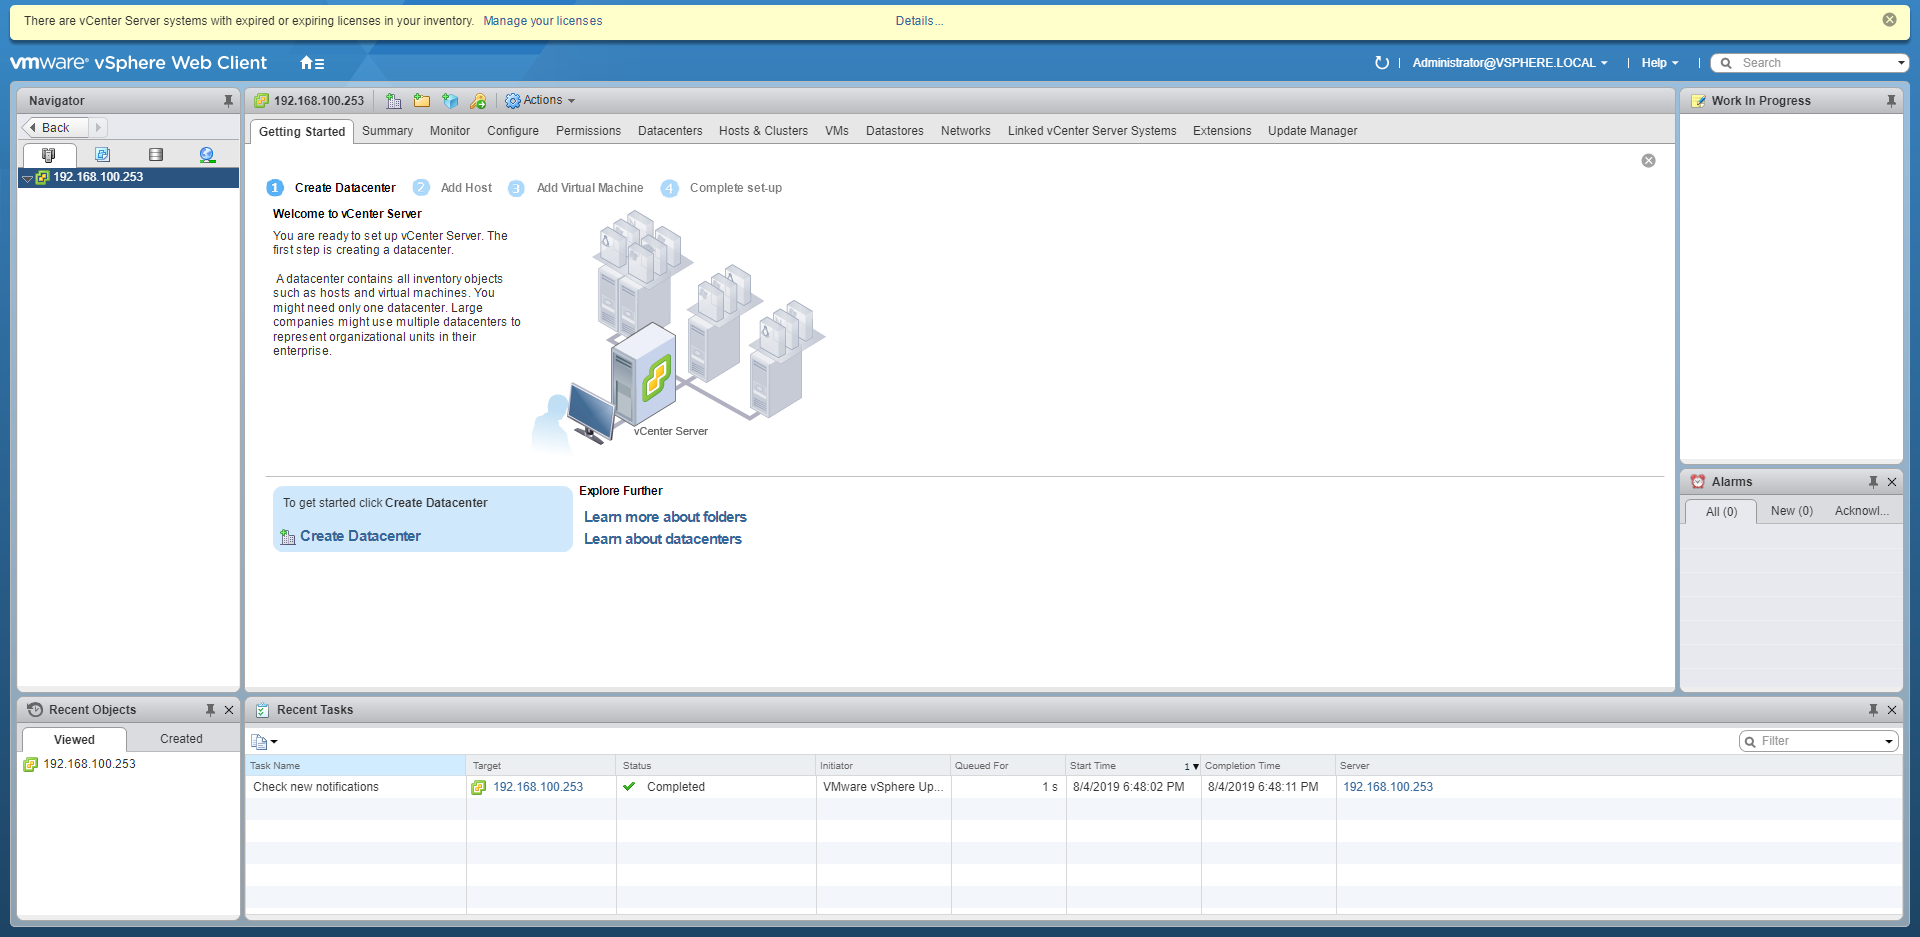The image size is (1920, 937).
Task: Pin the Navigator panel
Action: [x=228, y=101]
